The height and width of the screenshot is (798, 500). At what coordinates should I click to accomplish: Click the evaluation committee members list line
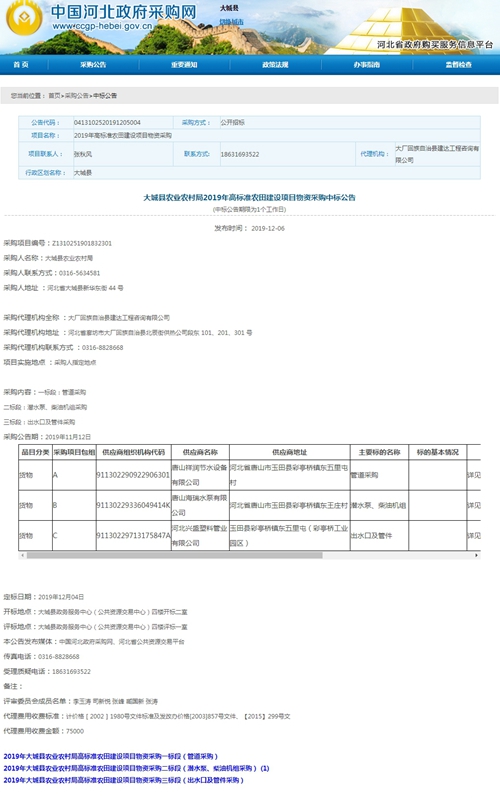tap(80, 701)
